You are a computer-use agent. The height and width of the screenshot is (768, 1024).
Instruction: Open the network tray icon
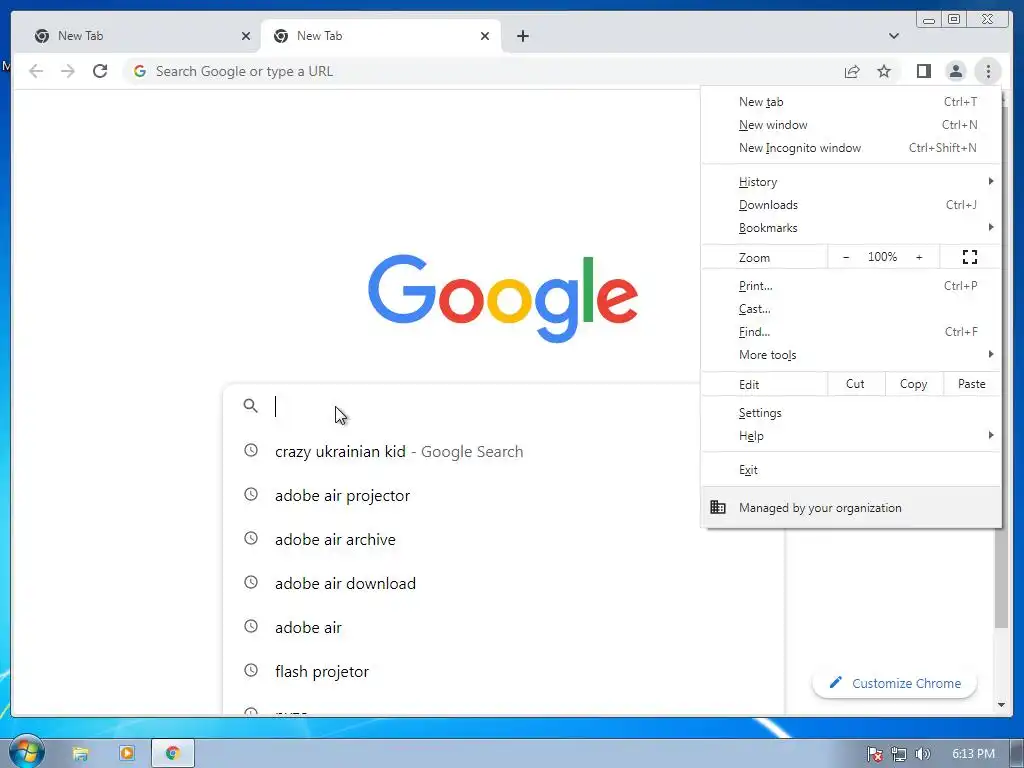899,754
